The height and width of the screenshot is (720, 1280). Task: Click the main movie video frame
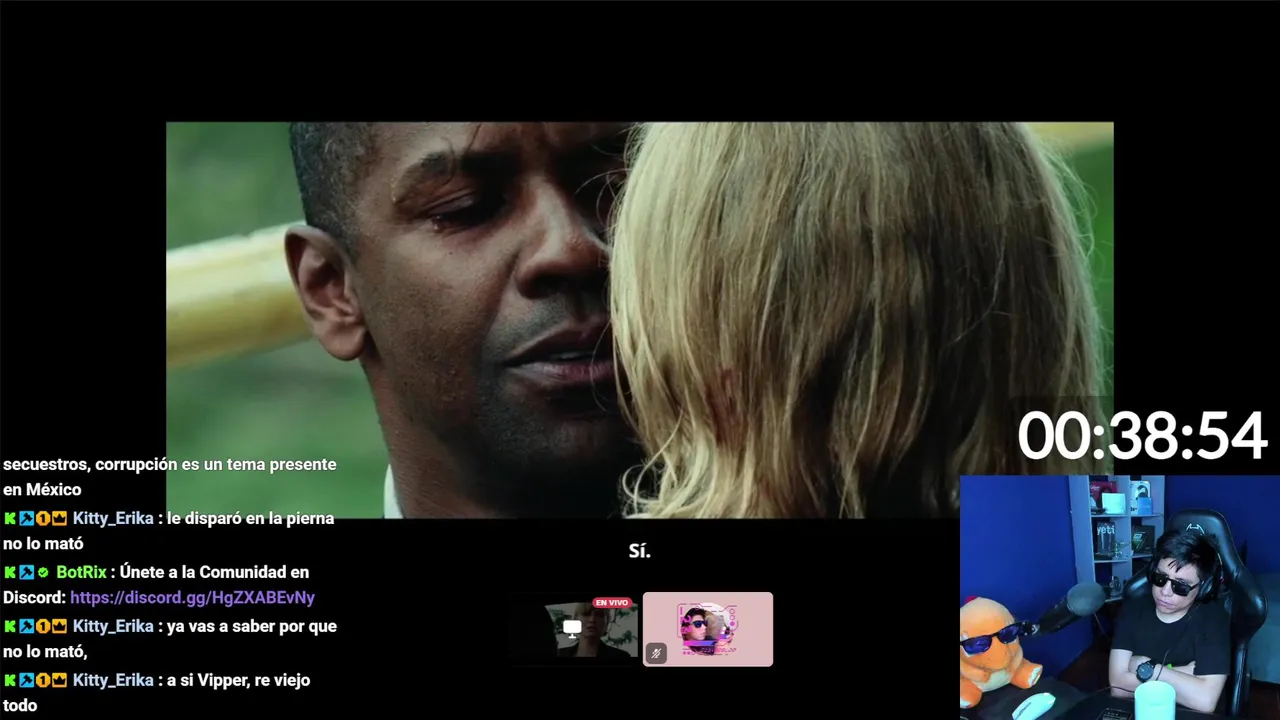(x=640, y=320)
